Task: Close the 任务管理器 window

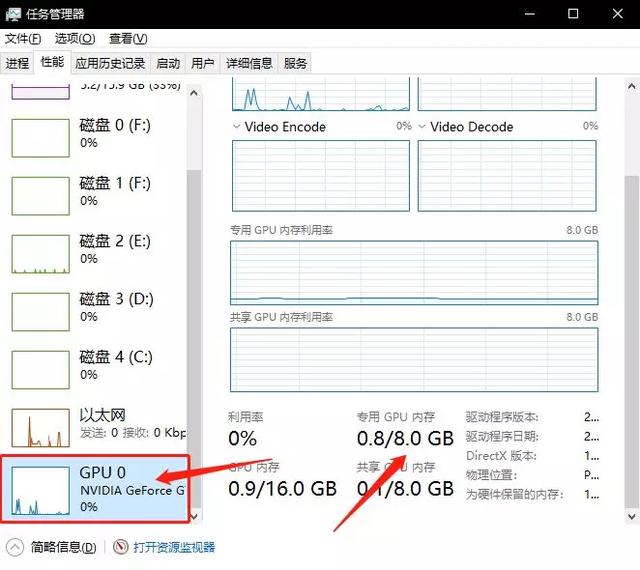Action: [618, 14]
